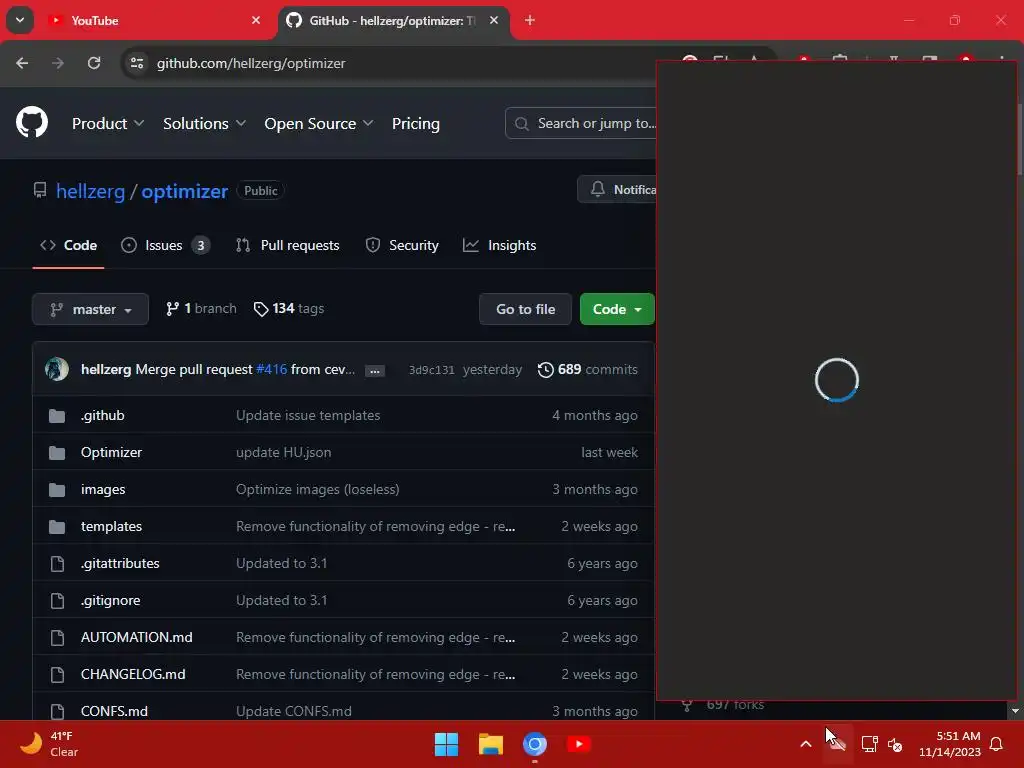Expand the Solutions menu

[204, 123]
